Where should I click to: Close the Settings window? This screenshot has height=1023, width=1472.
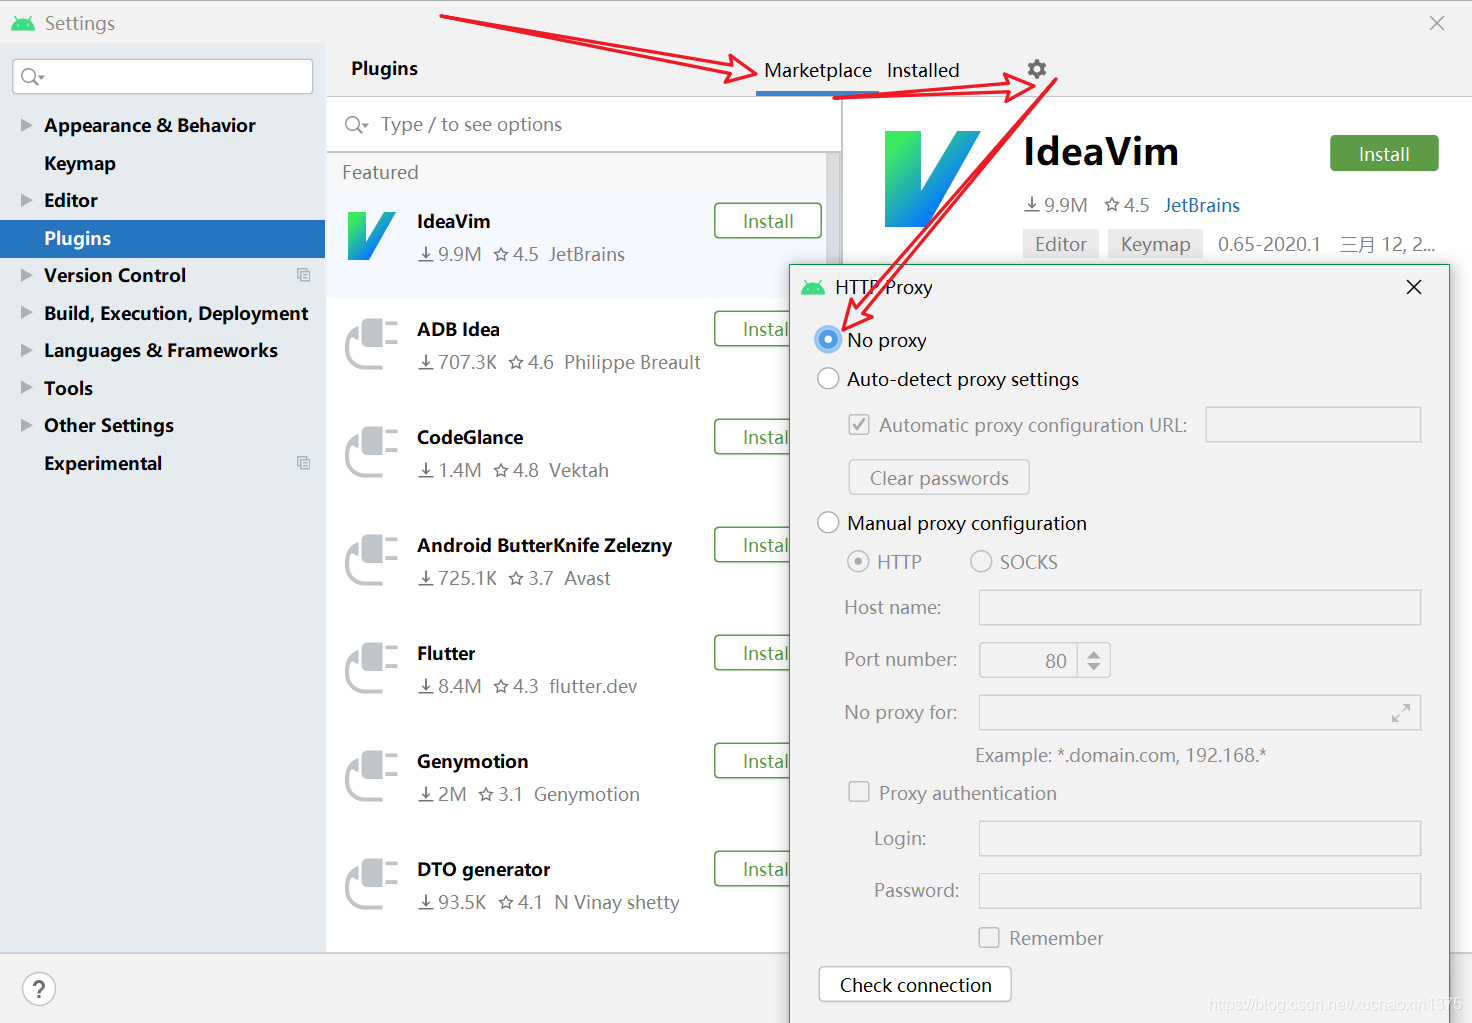click(x=1437, y=23)
